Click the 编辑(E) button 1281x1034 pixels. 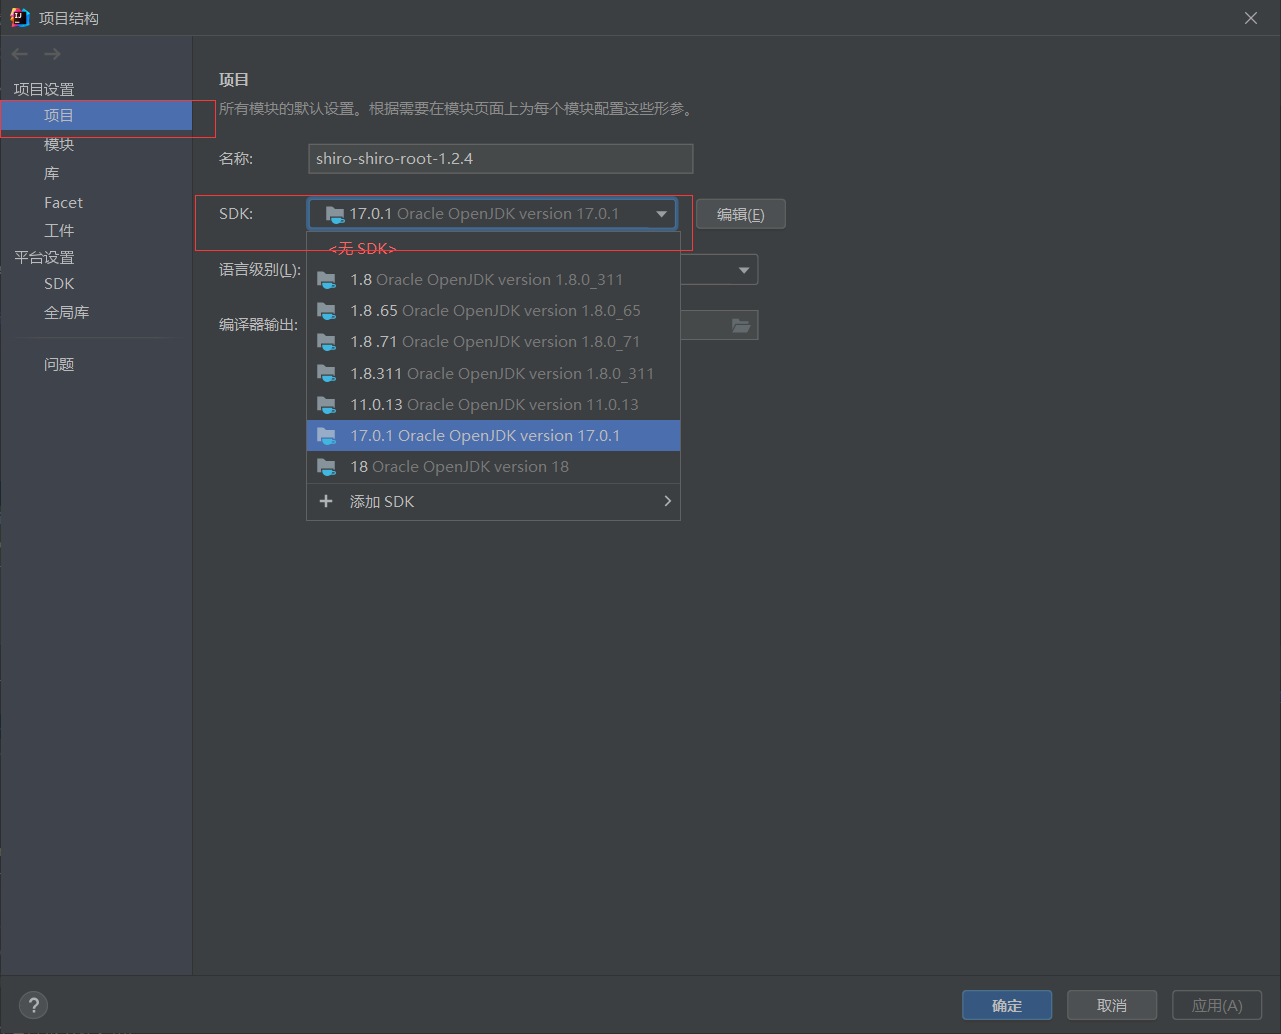(740, 214)
